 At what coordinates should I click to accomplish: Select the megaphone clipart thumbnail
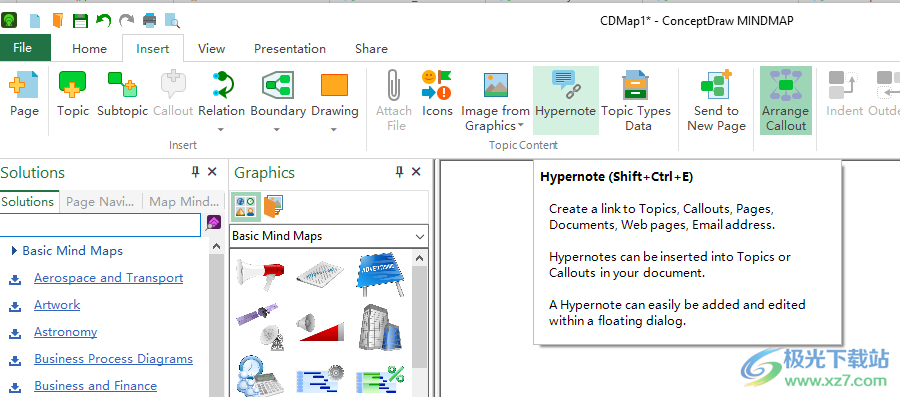click(260, 275)
